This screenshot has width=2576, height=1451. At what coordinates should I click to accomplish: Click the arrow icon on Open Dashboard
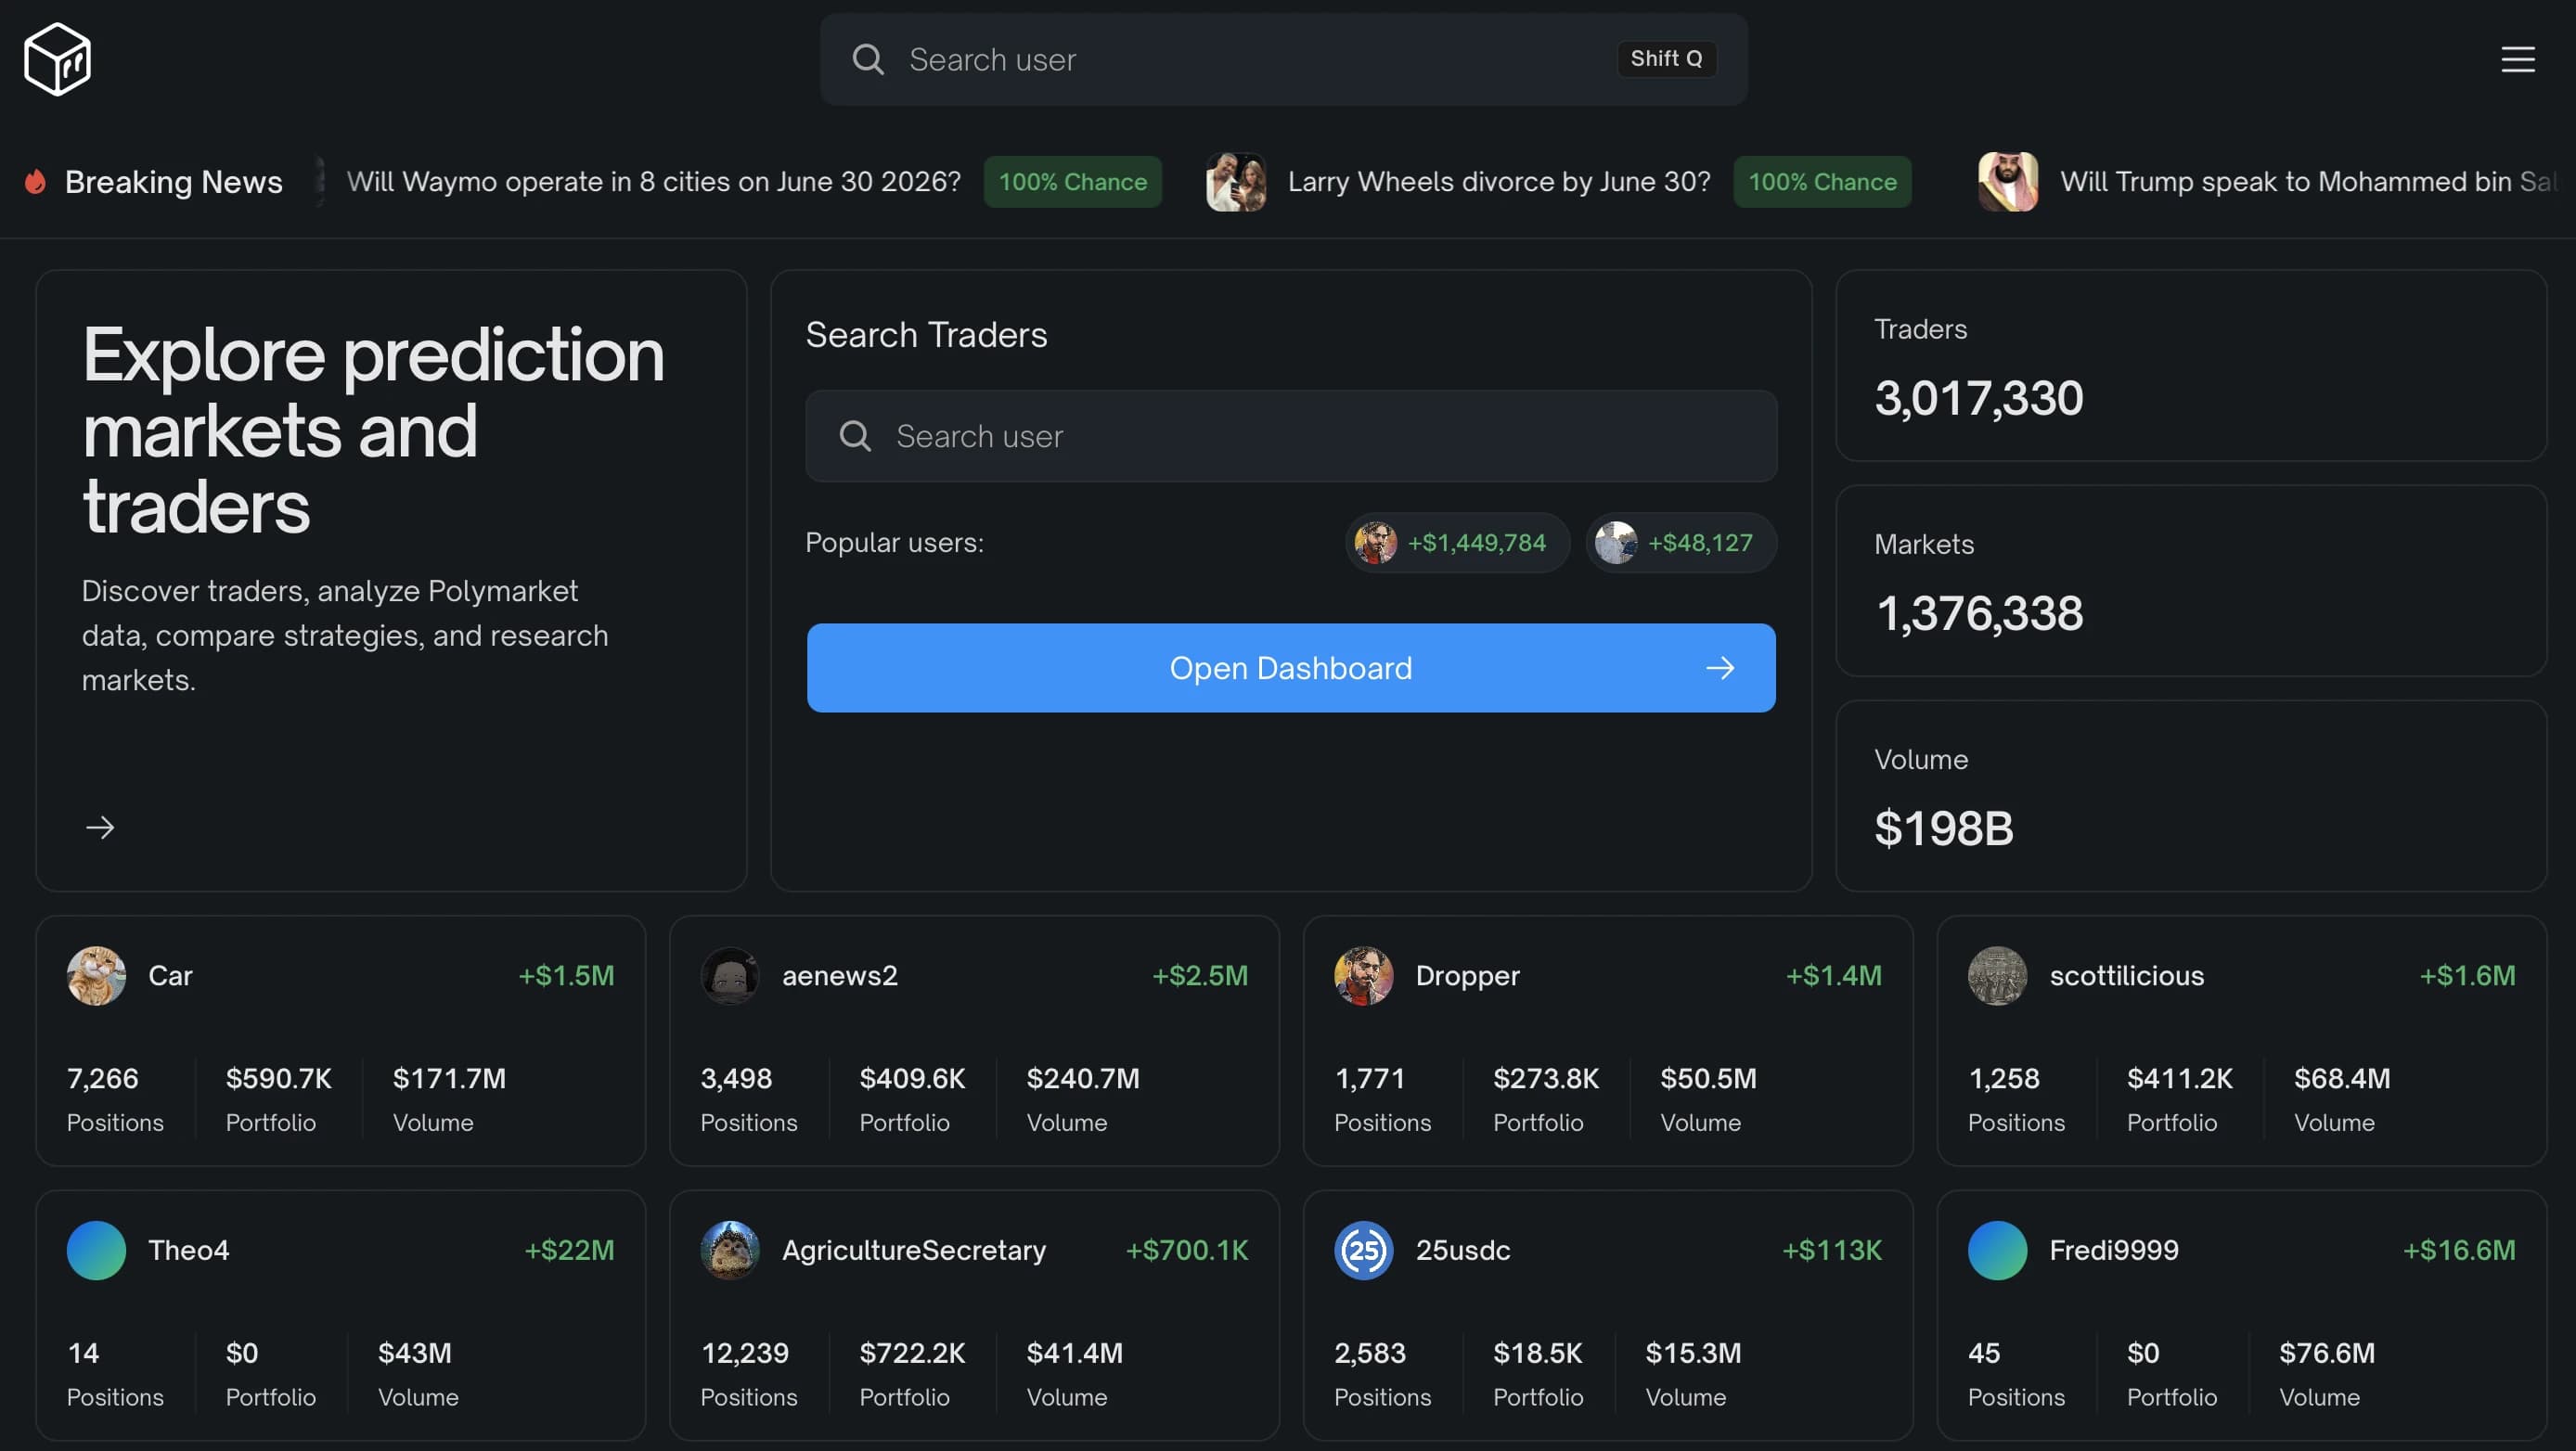pos(1720,667)
